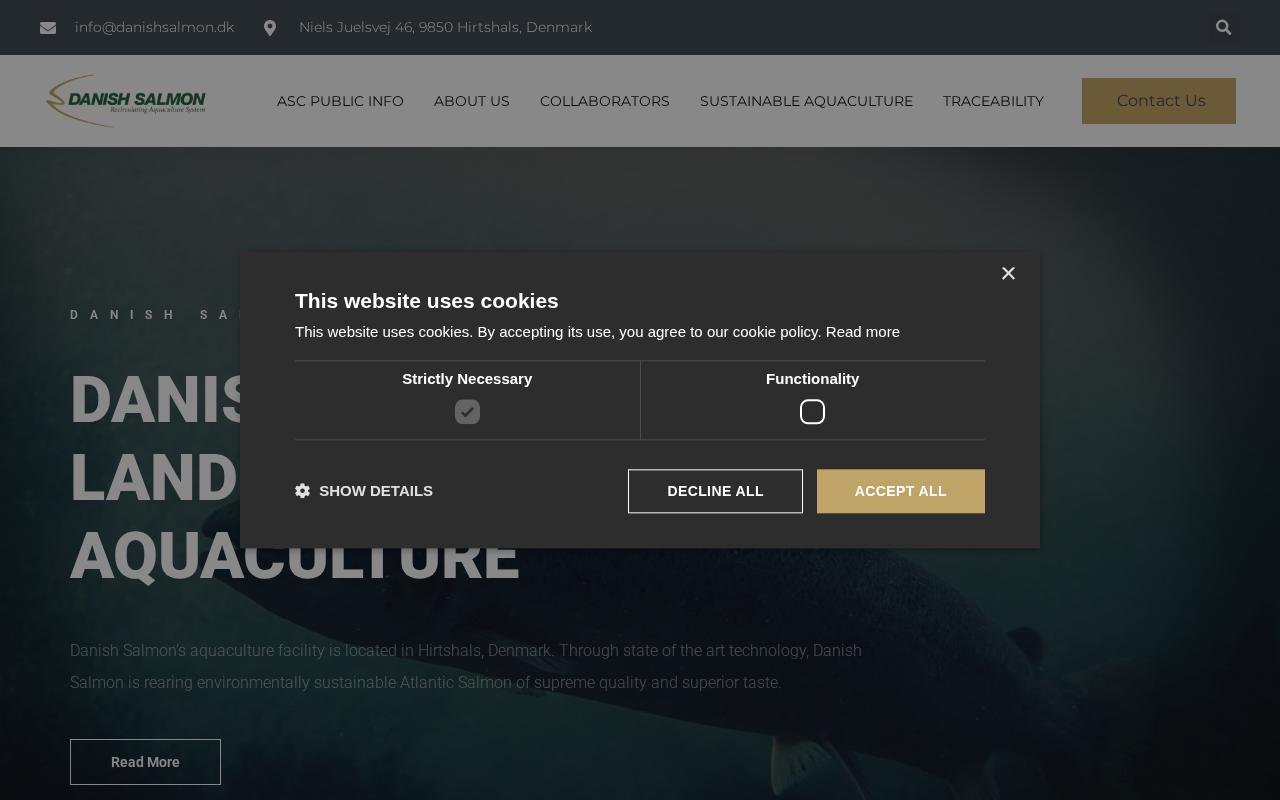Close the cookie dialog with X
The image size is (1280, 800).
pyautogui.click(x=1008, y=273)
